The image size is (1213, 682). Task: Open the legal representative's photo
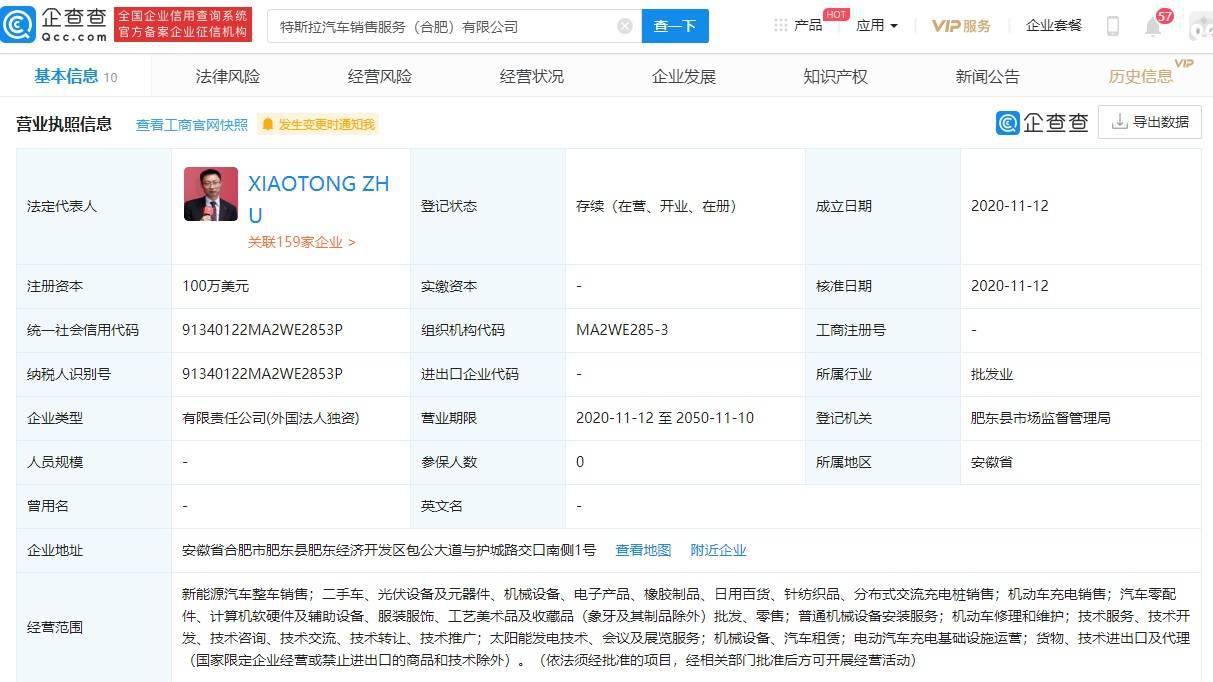(x=211, y=194)
